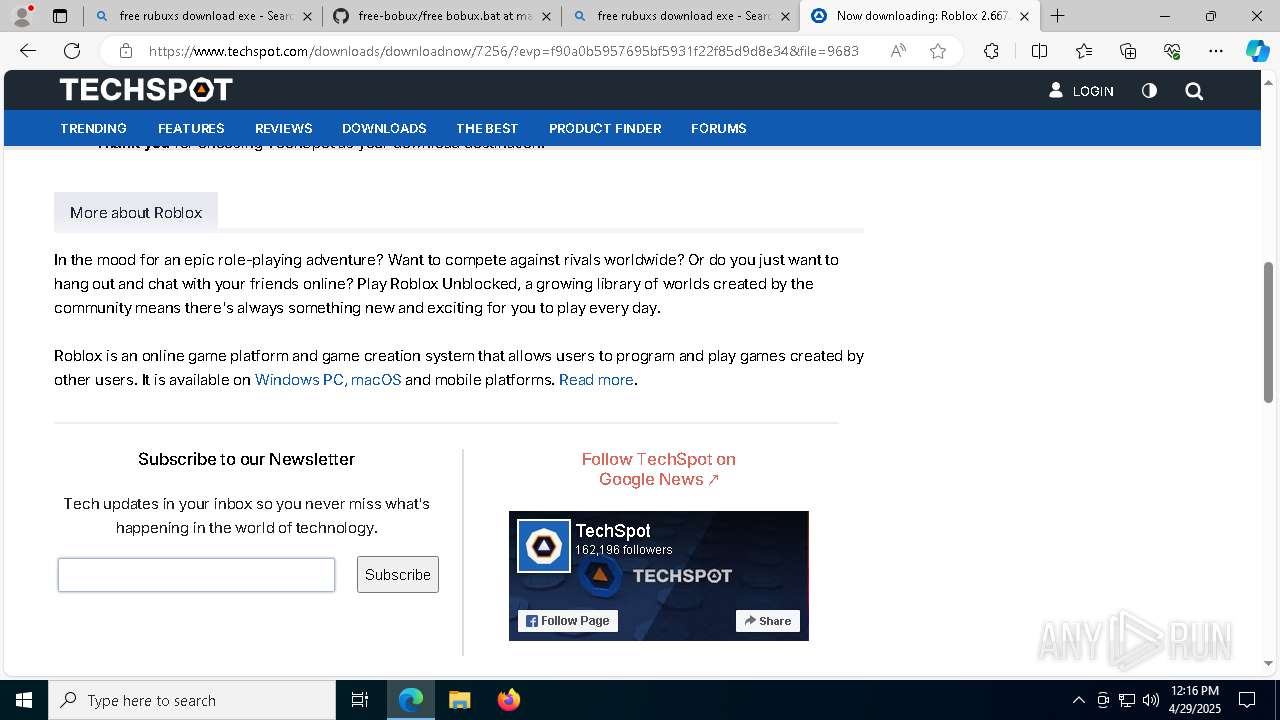Follow the 'Windows PC' link
1280x720 pixels.
coord(299,380)
